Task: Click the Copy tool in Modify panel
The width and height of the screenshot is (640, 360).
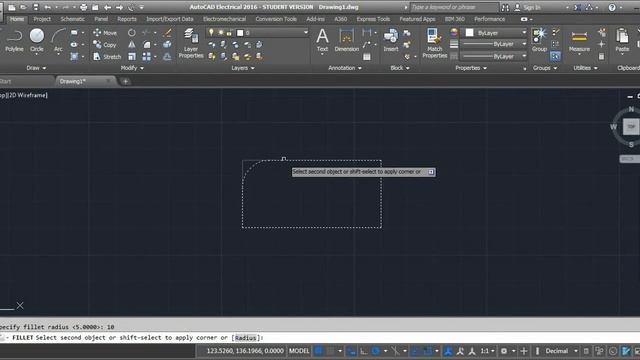Action: tap(105, 44)
